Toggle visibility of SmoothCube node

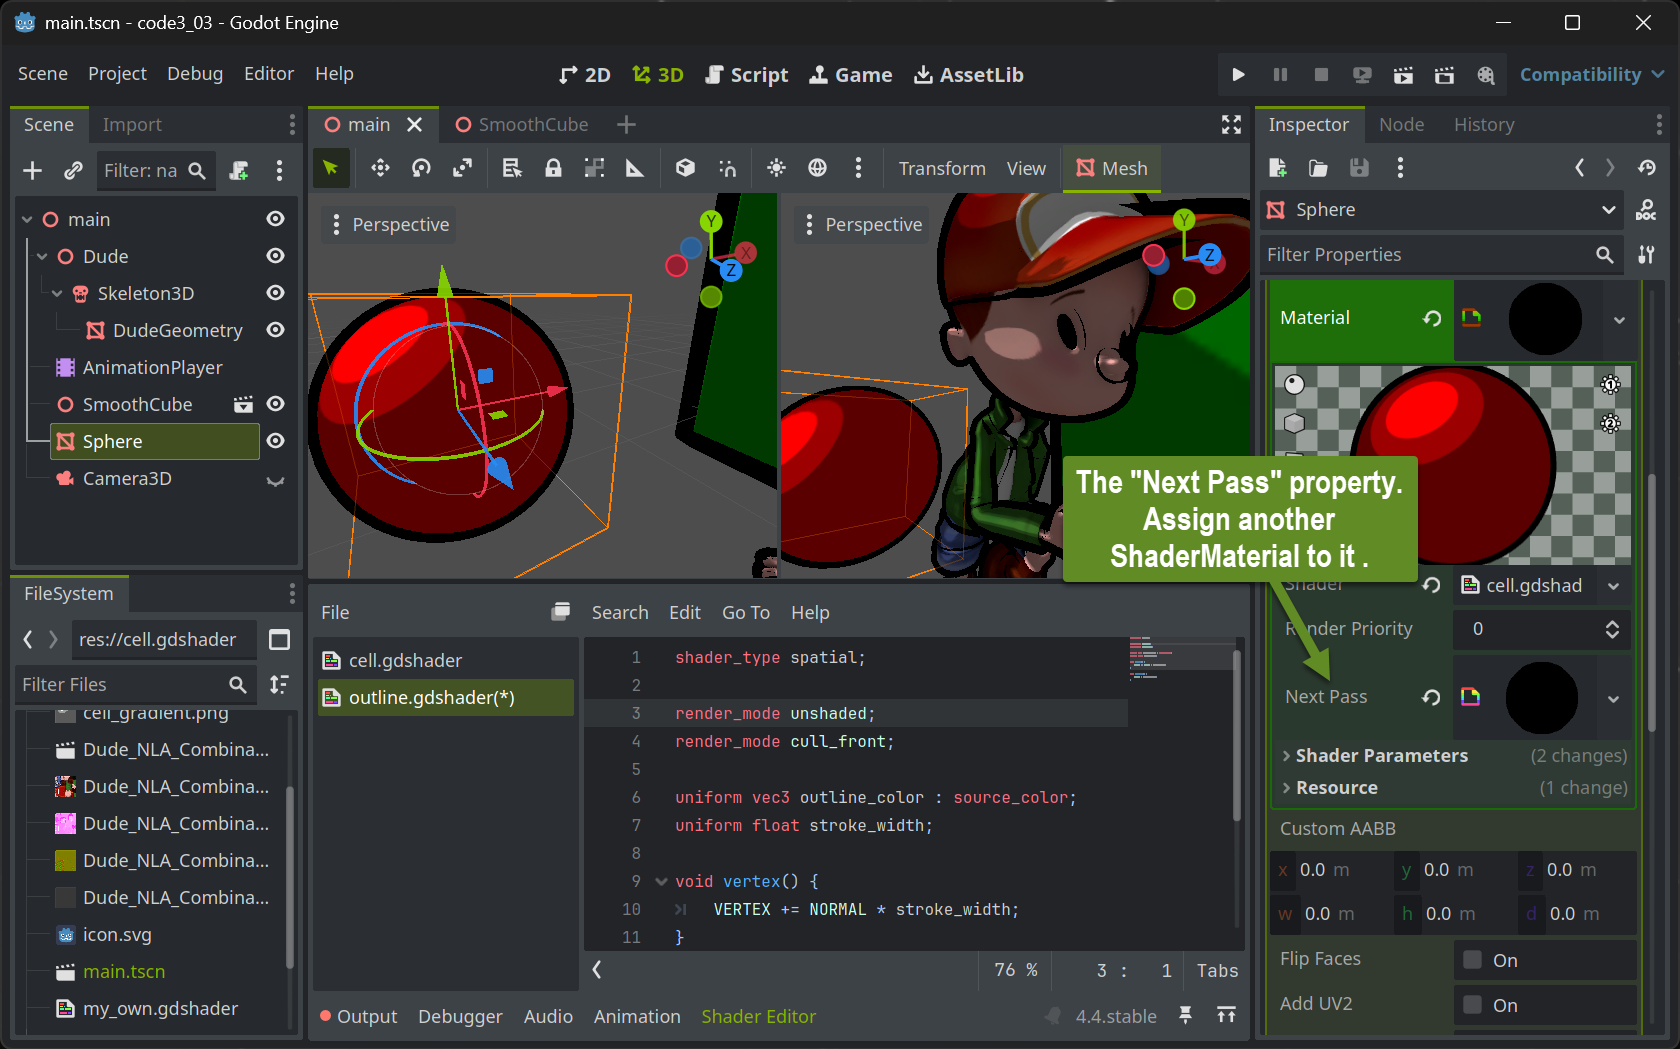276,404
